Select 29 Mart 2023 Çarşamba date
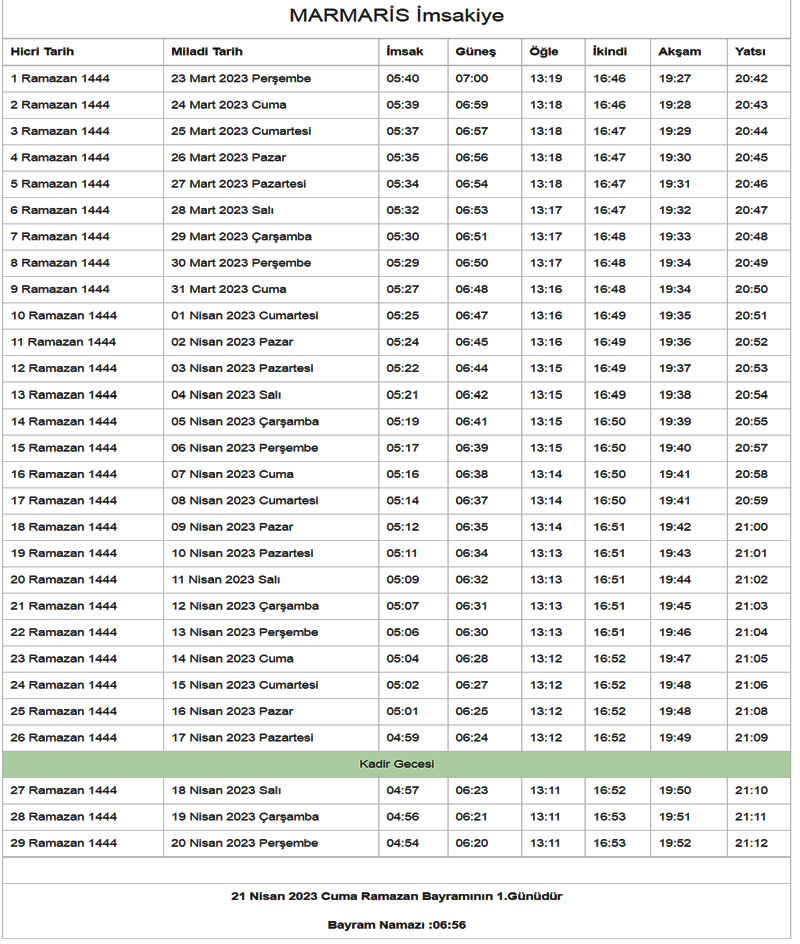 point(241,237)
